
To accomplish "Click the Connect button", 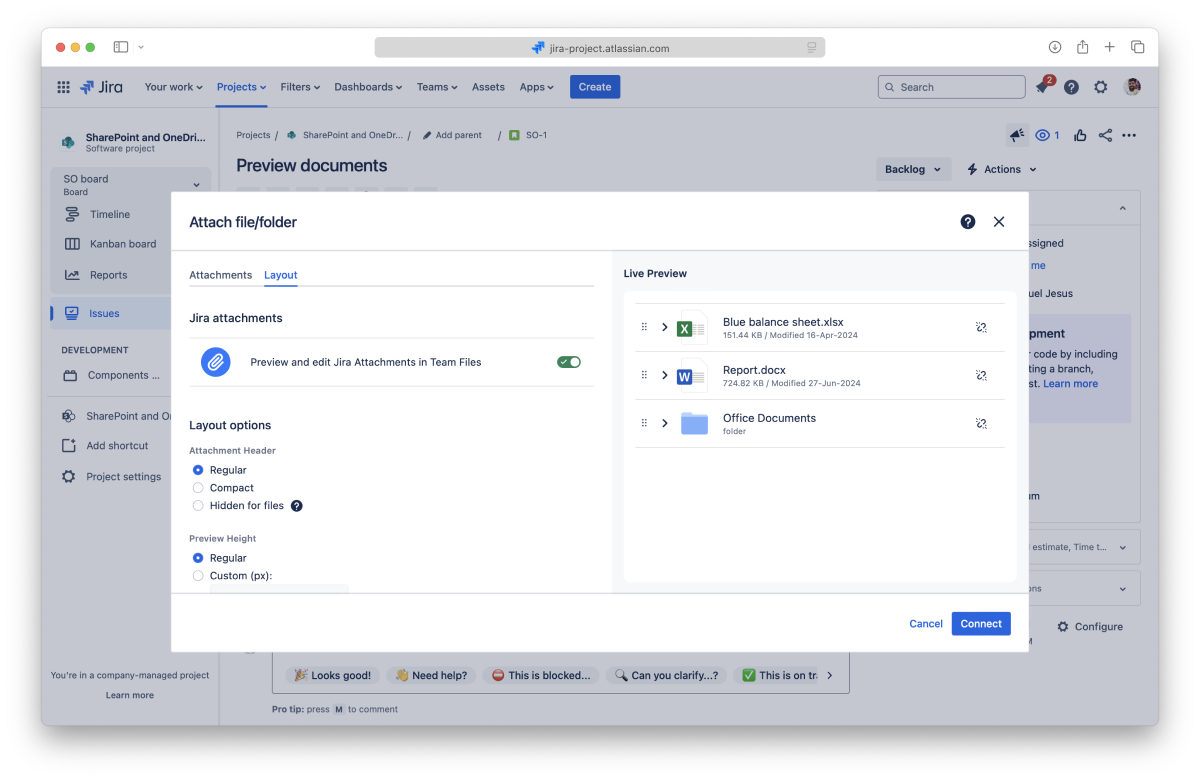I will [980, 624].
